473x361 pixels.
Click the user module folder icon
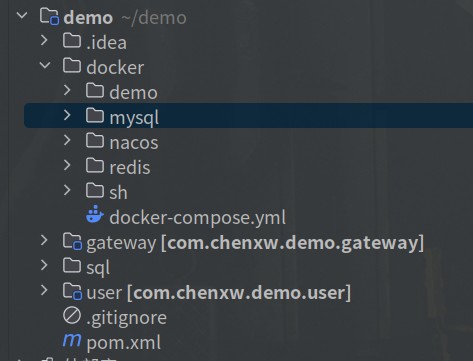click(x=72, y=291)
